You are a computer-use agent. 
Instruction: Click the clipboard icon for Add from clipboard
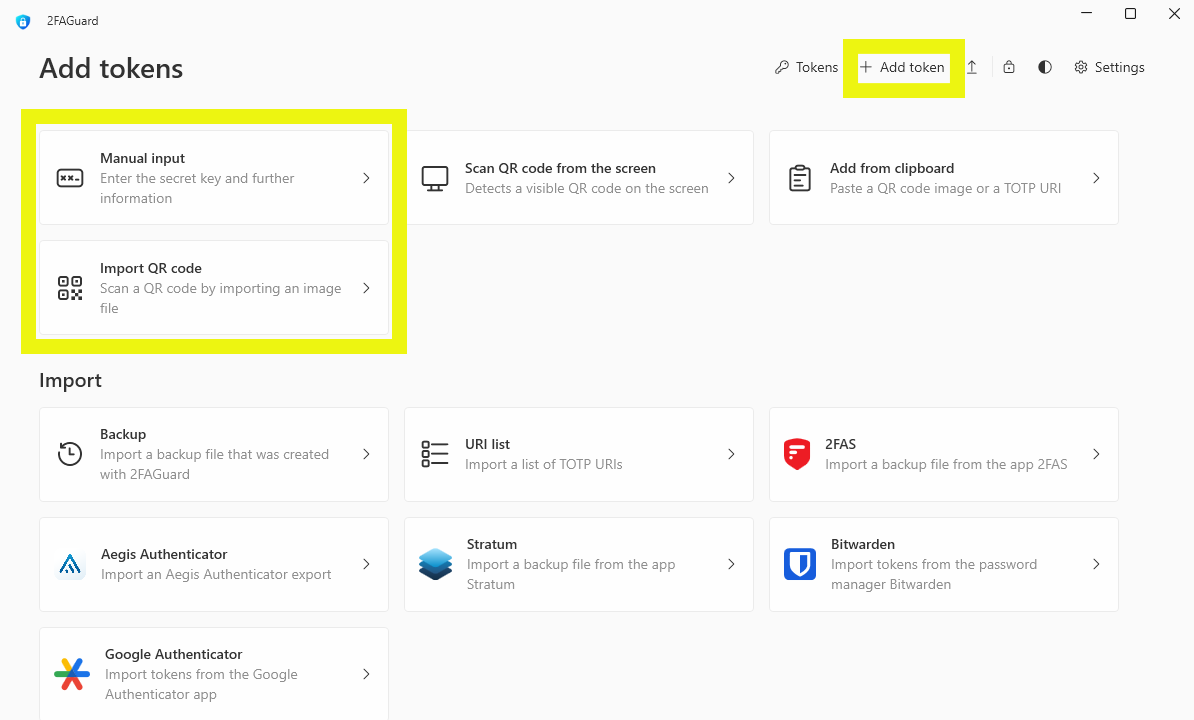click(800, 178)
